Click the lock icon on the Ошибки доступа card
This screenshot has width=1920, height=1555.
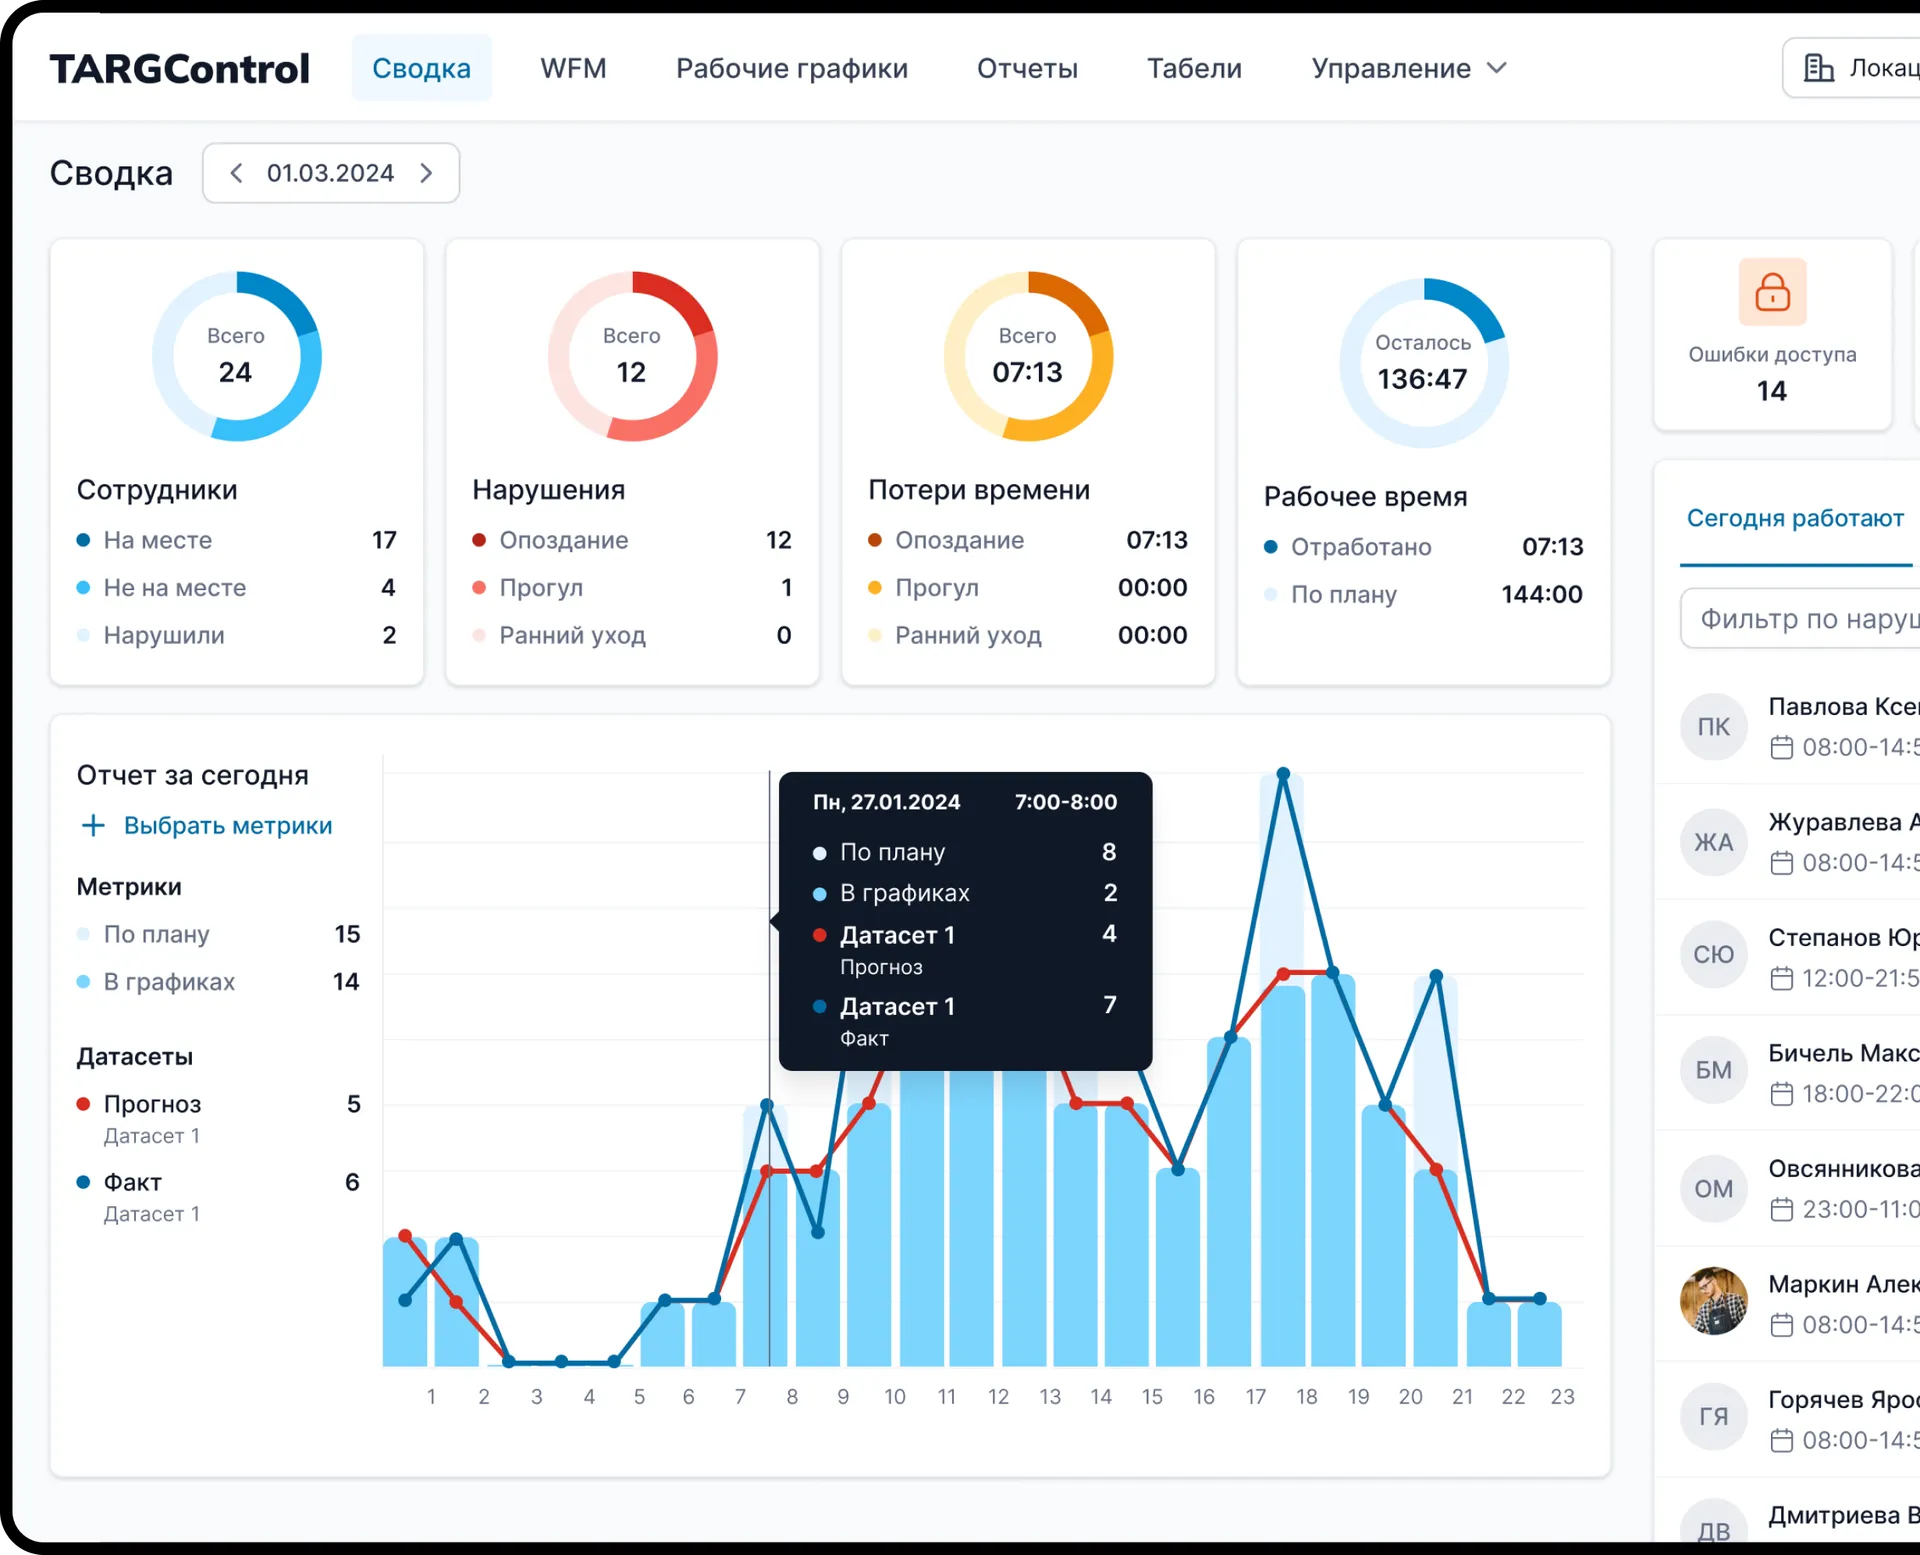click(x=1771, y=292)
